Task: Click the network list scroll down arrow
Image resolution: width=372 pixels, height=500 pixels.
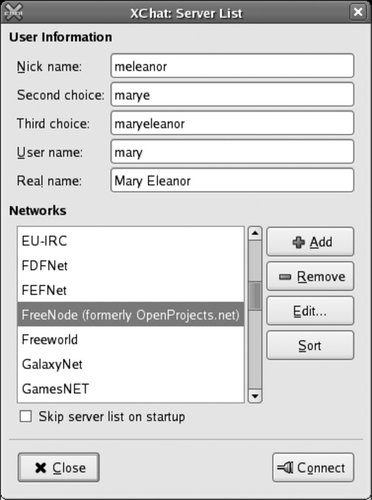Action: 255,396
